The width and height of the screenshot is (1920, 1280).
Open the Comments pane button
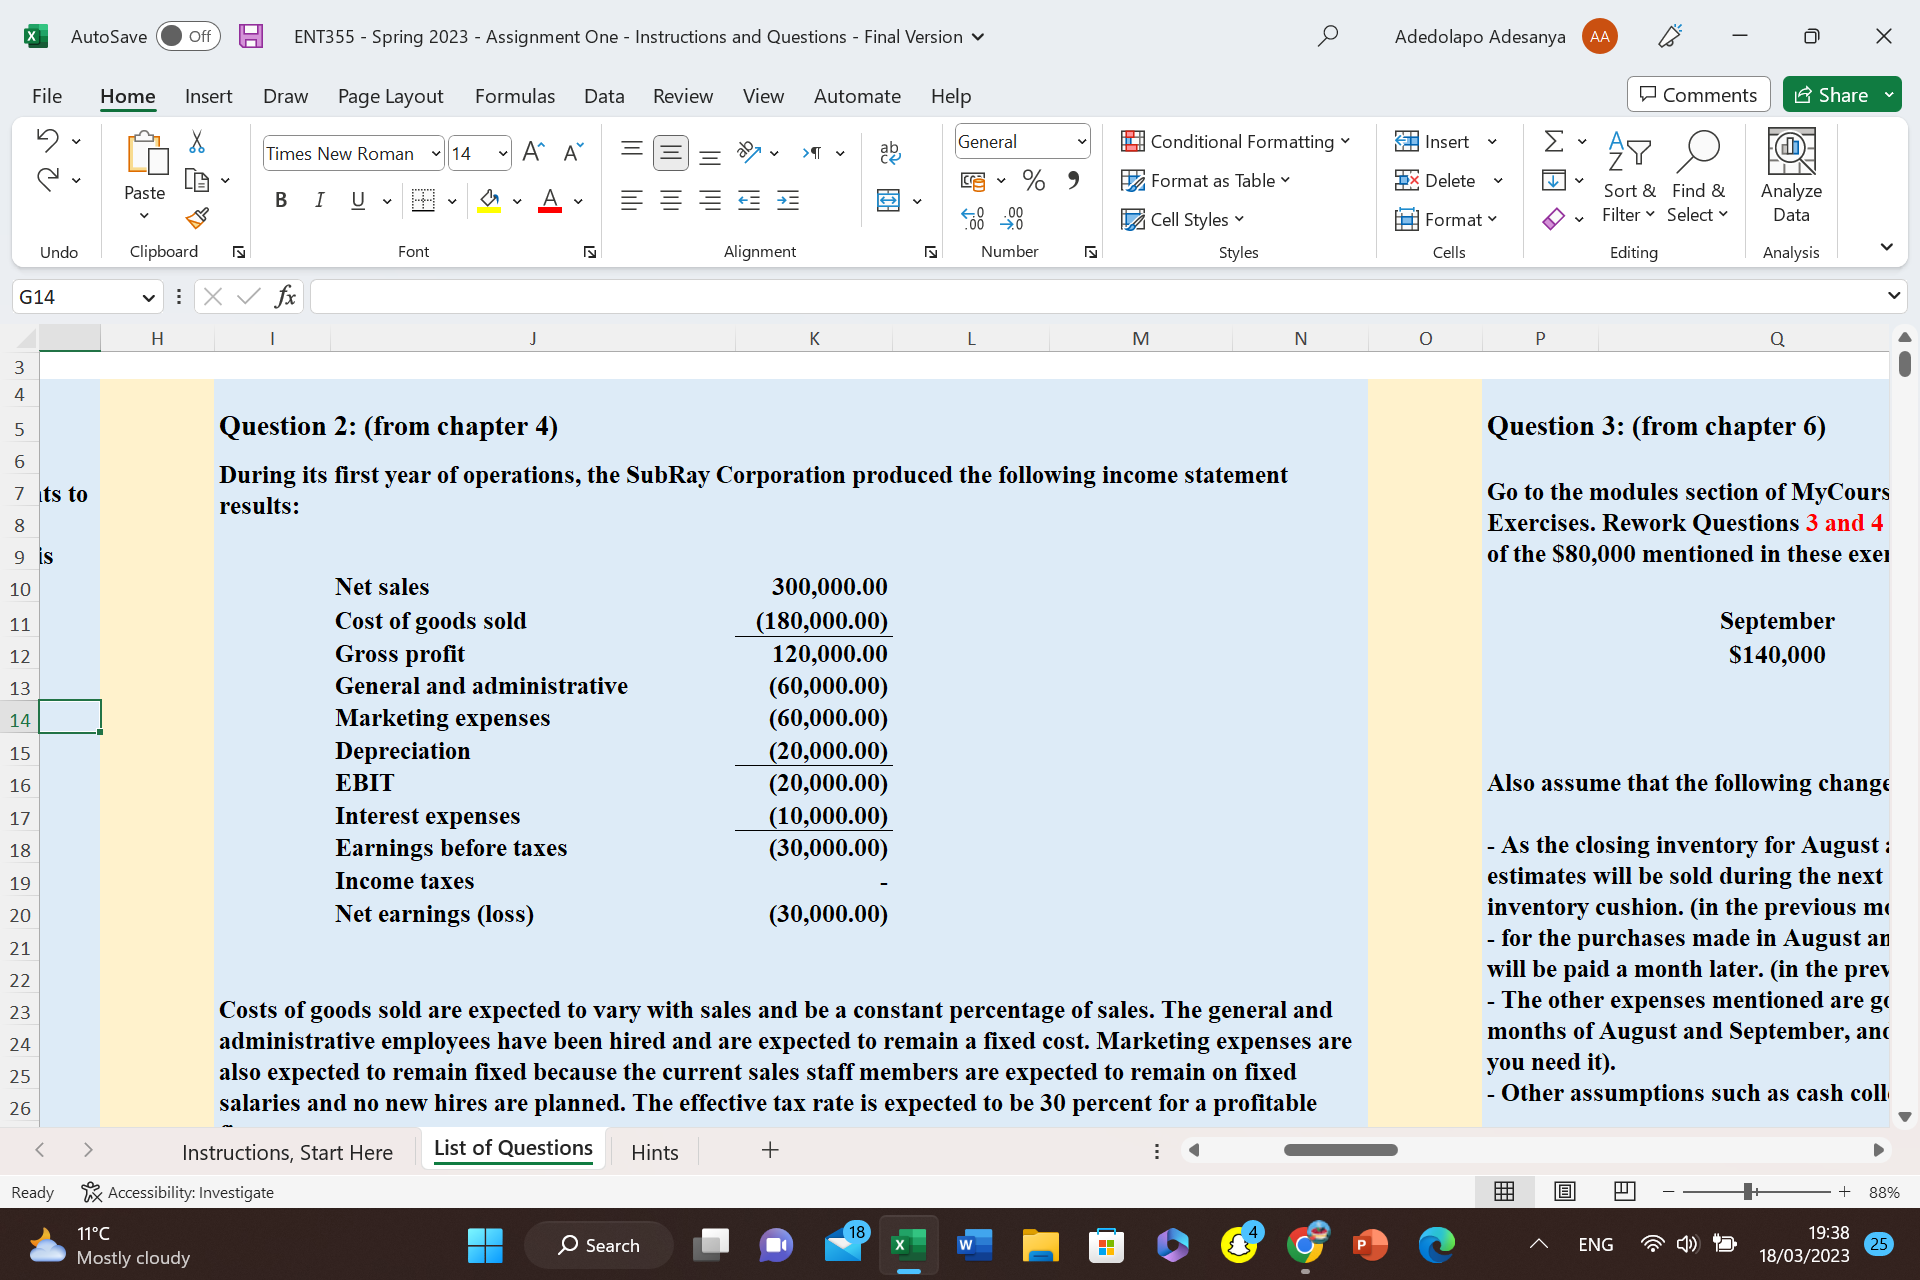point(1698,95)
